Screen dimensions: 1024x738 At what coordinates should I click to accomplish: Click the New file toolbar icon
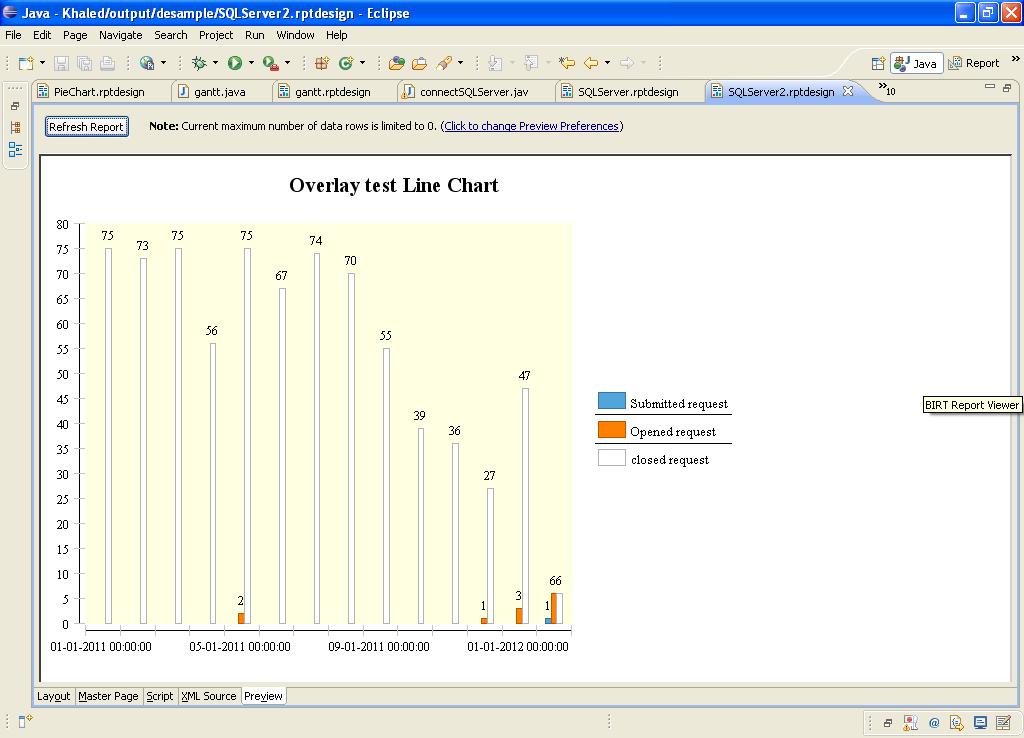(26, 63)
